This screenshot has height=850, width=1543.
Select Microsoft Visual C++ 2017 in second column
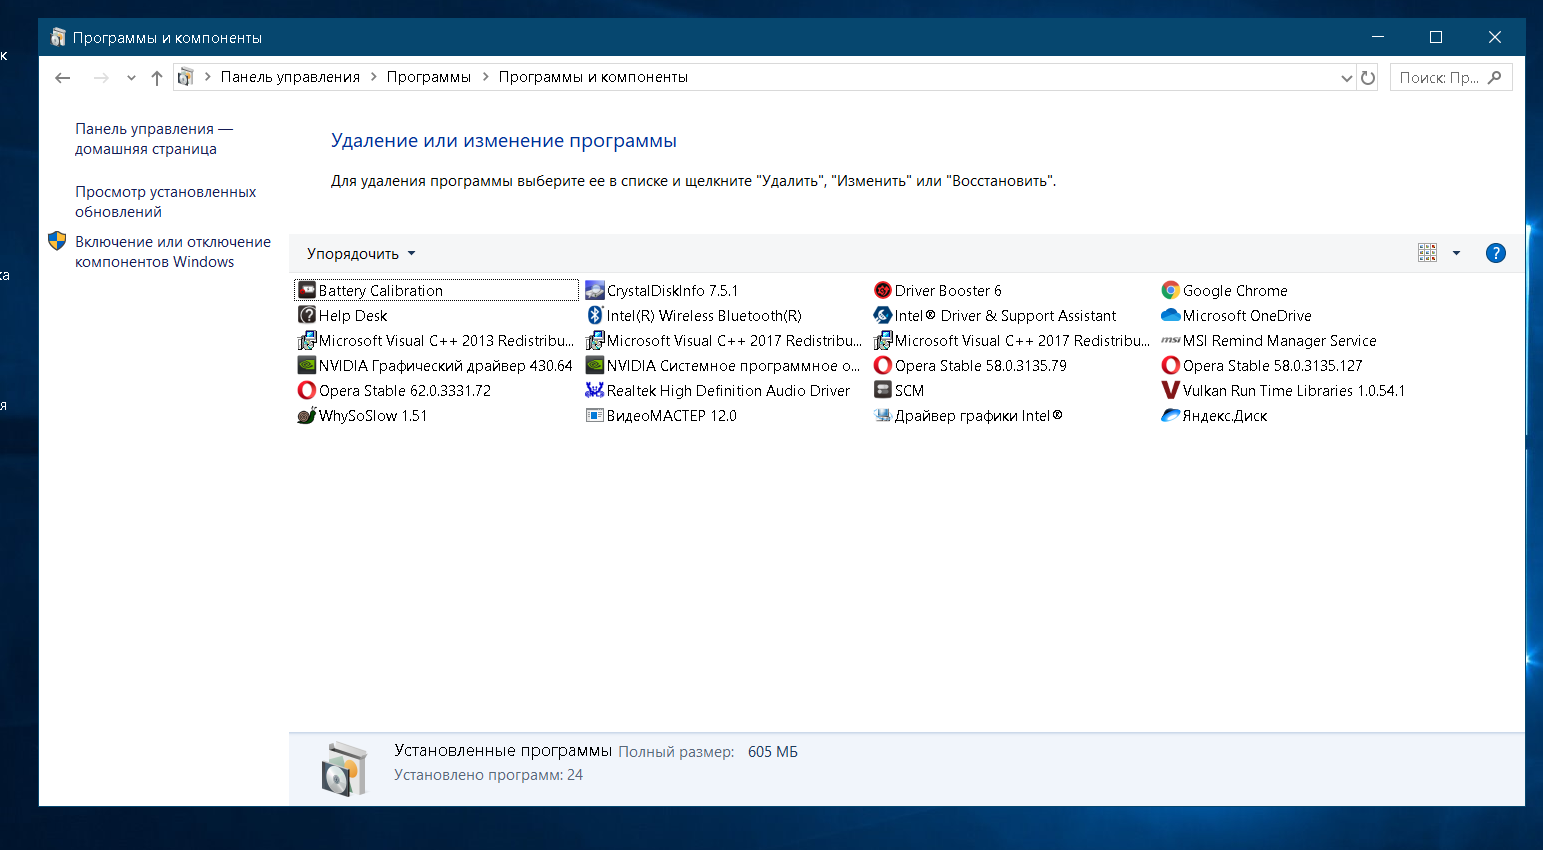724,340
